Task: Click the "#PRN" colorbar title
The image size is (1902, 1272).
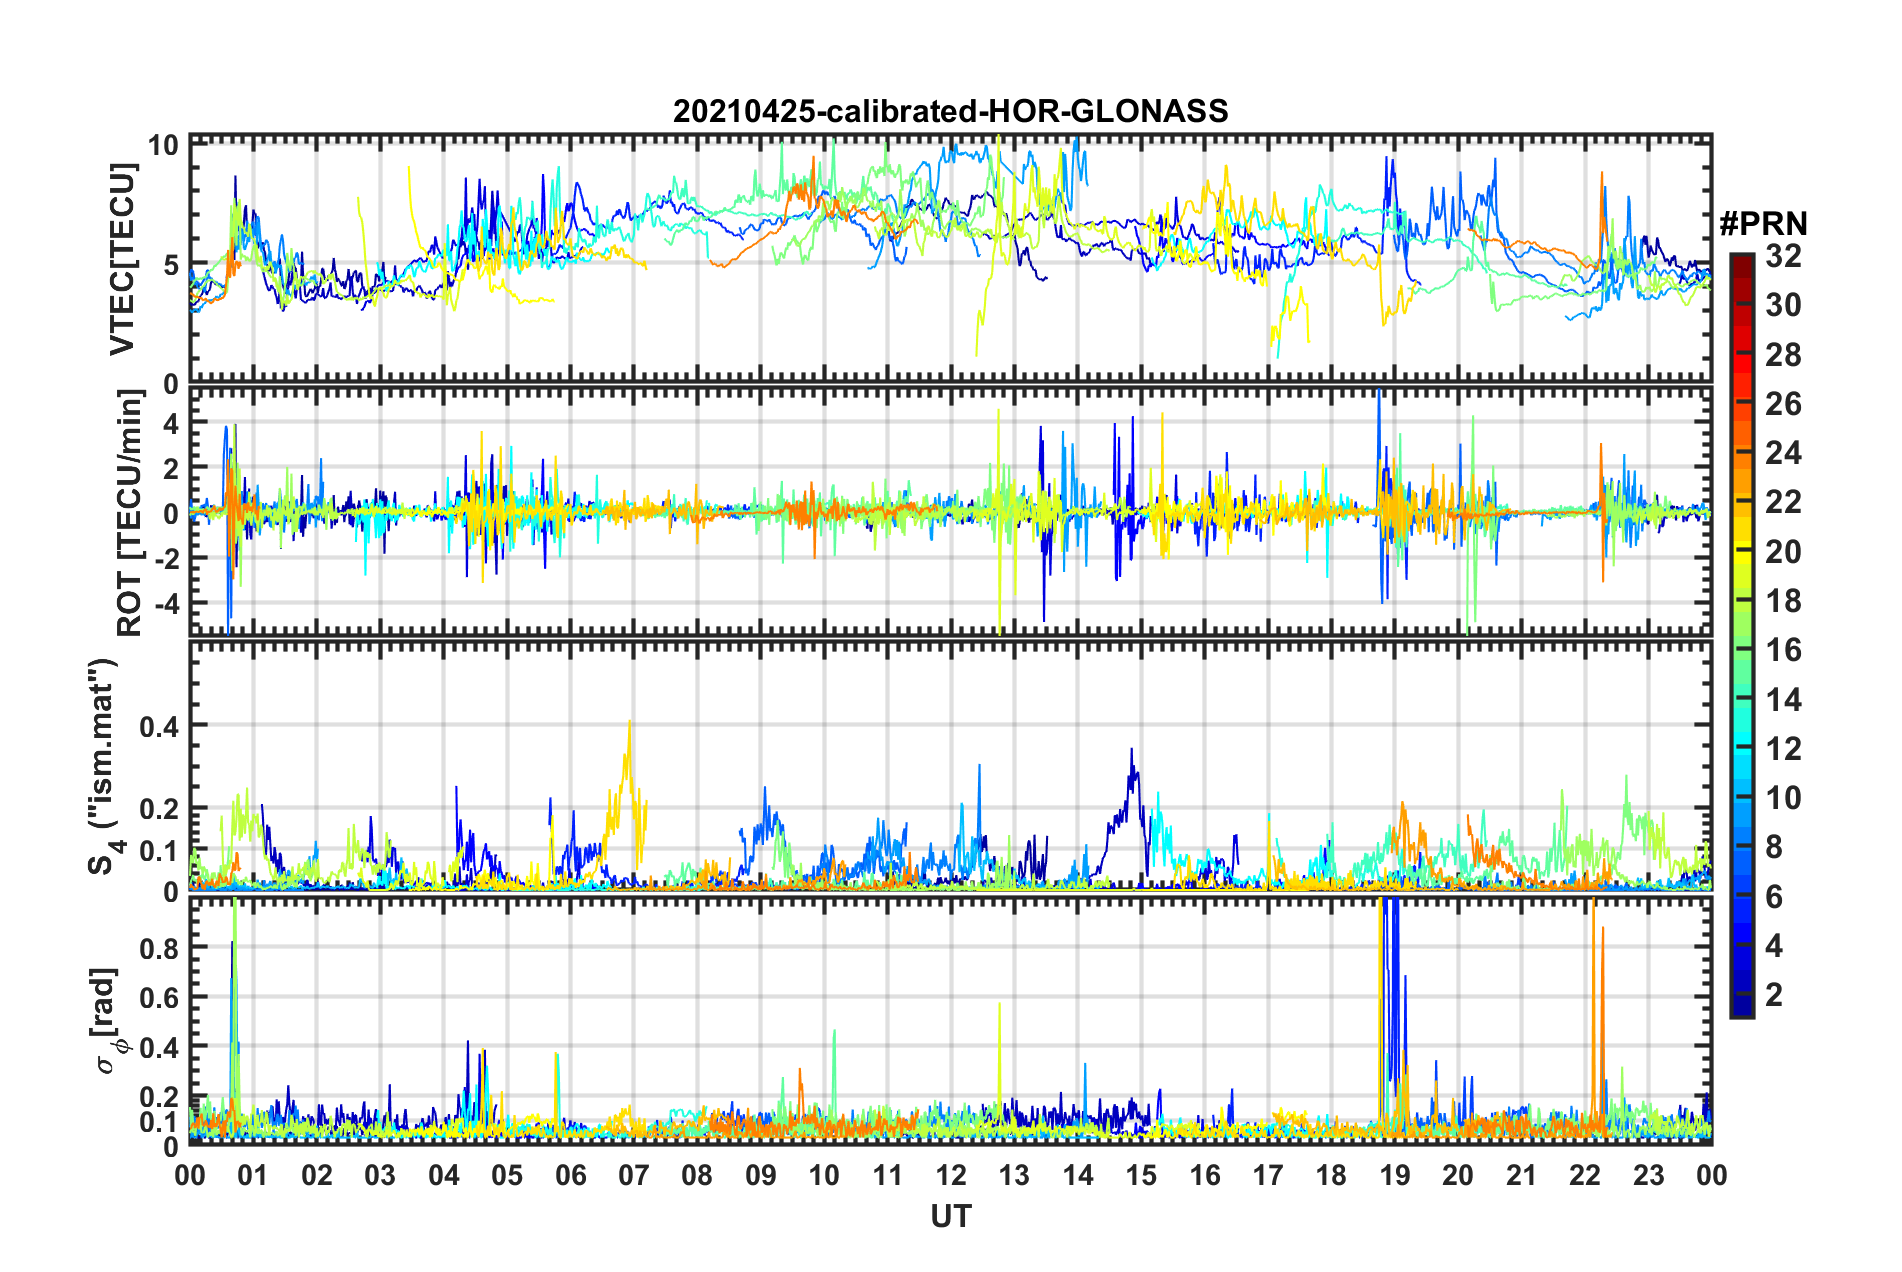Action: [x=1763, y=223]
